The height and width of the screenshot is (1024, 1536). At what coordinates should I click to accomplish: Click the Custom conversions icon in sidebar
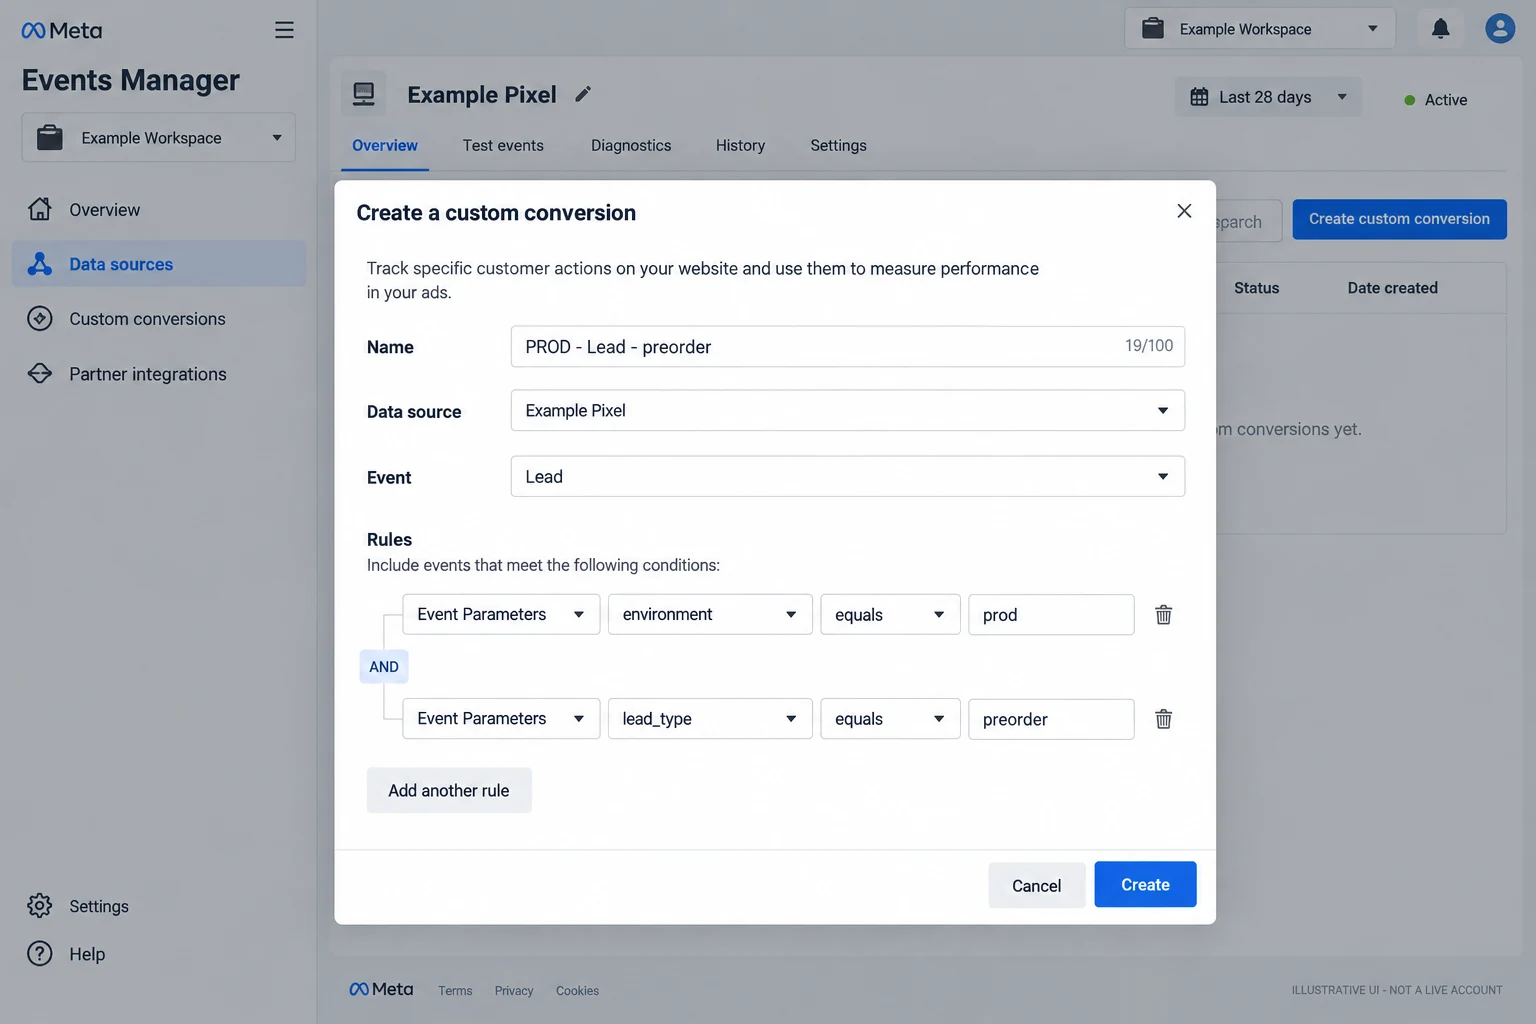coord(40,319)
